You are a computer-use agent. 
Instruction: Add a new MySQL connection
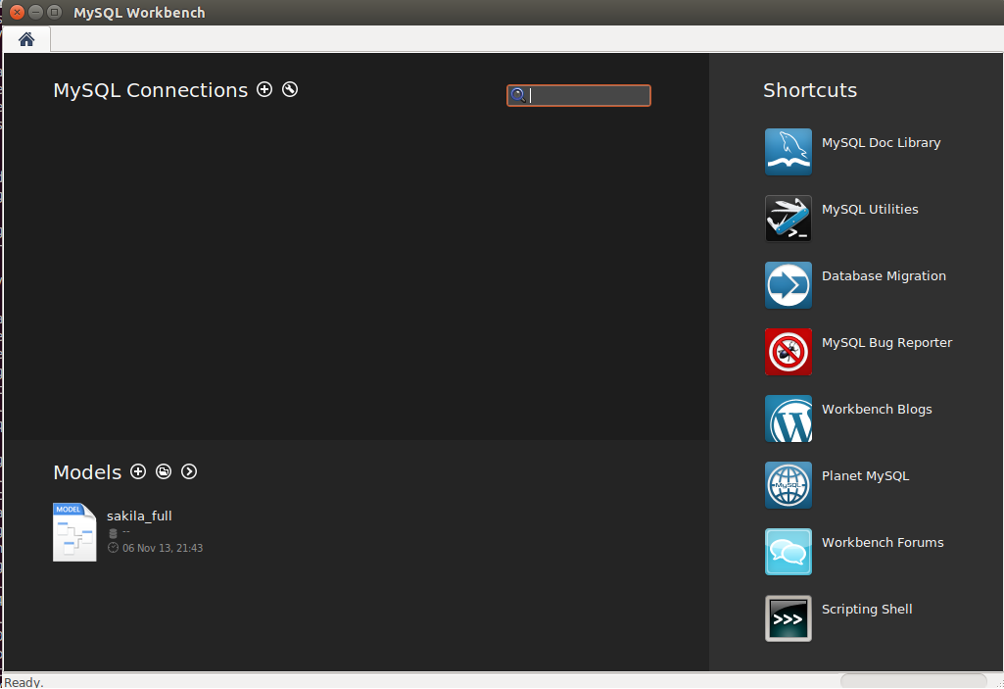tap(264, 89)
